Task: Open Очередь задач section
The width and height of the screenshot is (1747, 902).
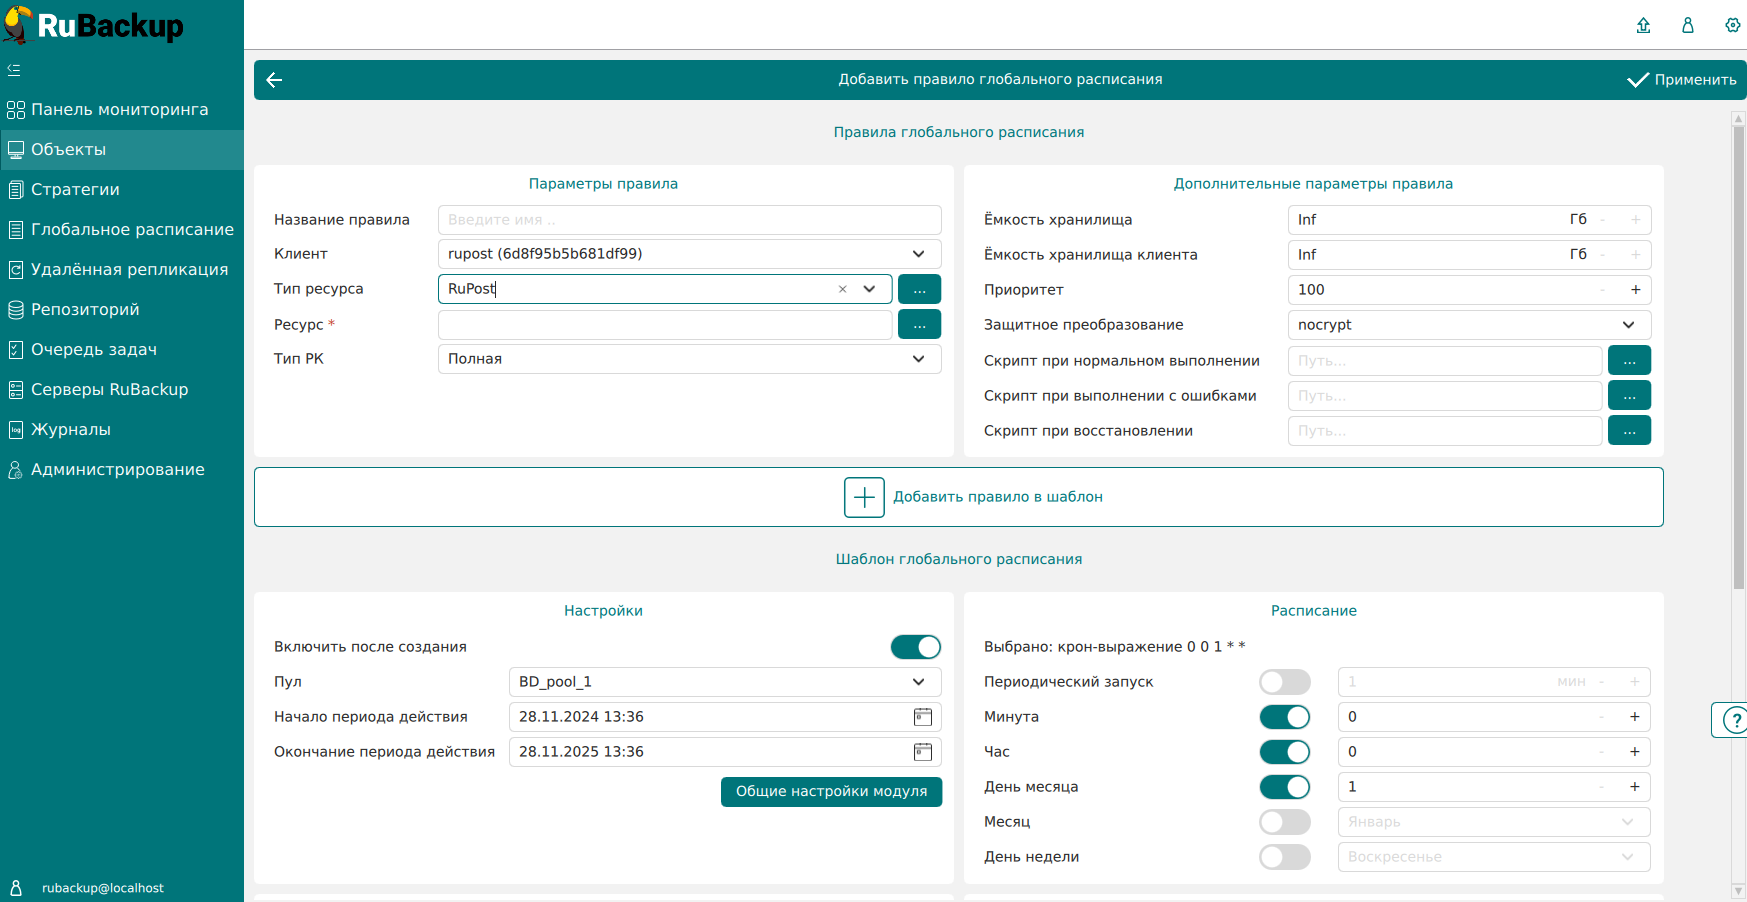Action: pos(122,350)
